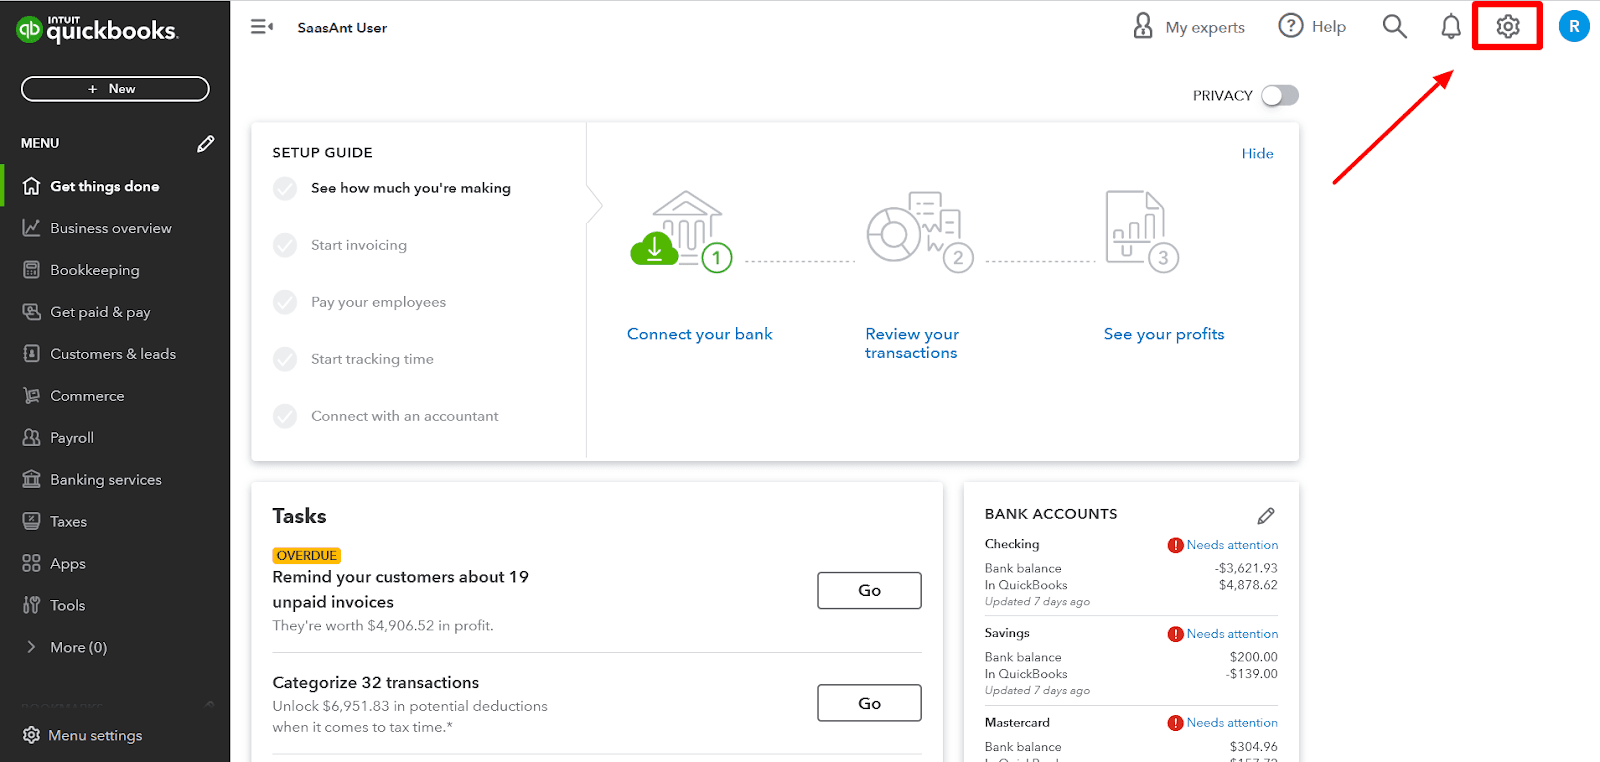Screen dimensions: 1600x762
Task: Click the Payroll people icon
Action: 32,438
